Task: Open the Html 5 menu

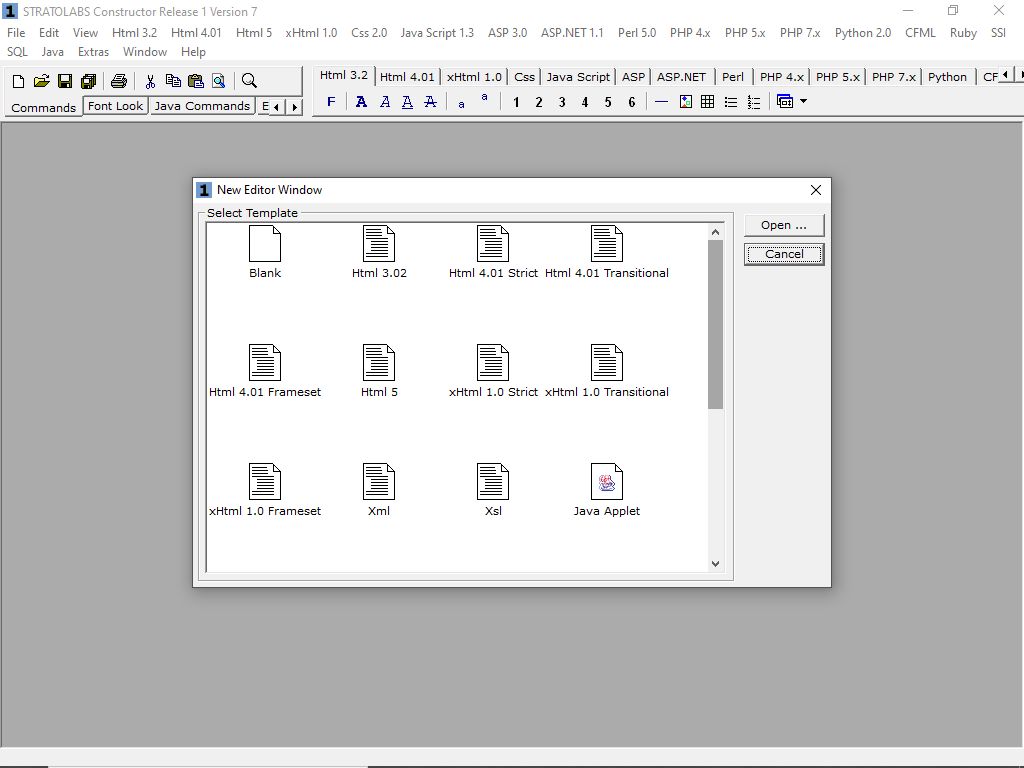Action: click(x=253, y=33)
